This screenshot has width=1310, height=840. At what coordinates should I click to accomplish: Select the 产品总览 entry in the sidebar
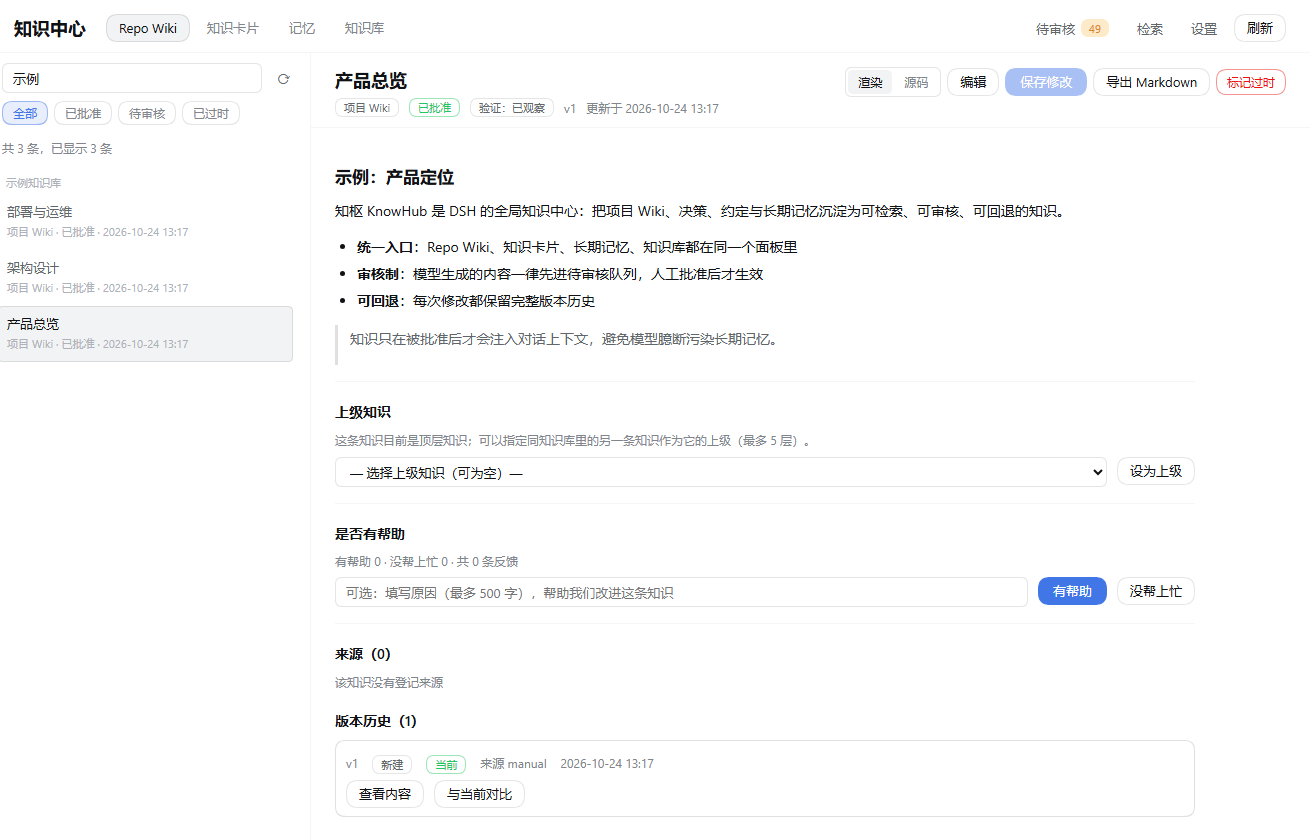click(x=146, y=333)
